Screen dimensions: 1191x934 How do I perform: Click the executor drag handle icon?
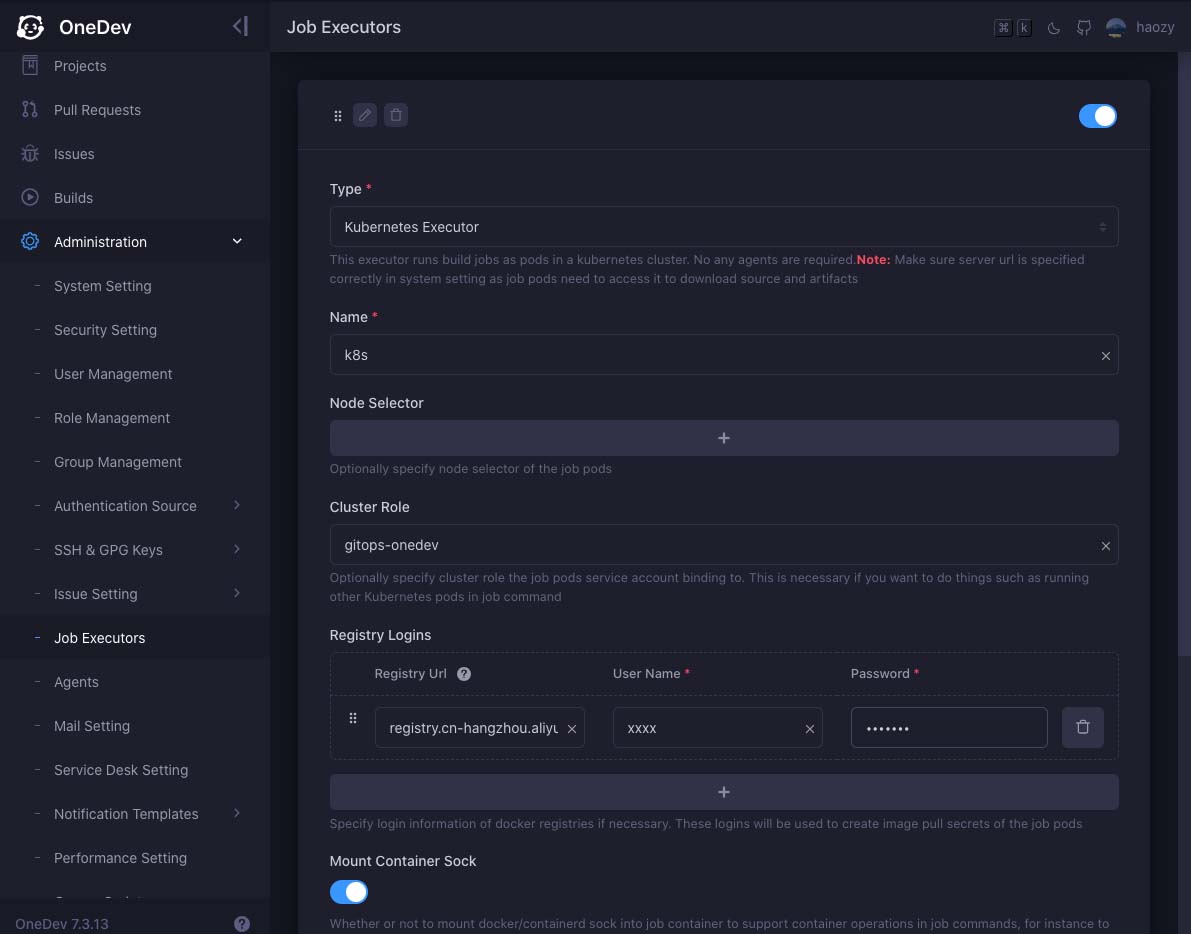pyautogui.click(x=338, y=115)
